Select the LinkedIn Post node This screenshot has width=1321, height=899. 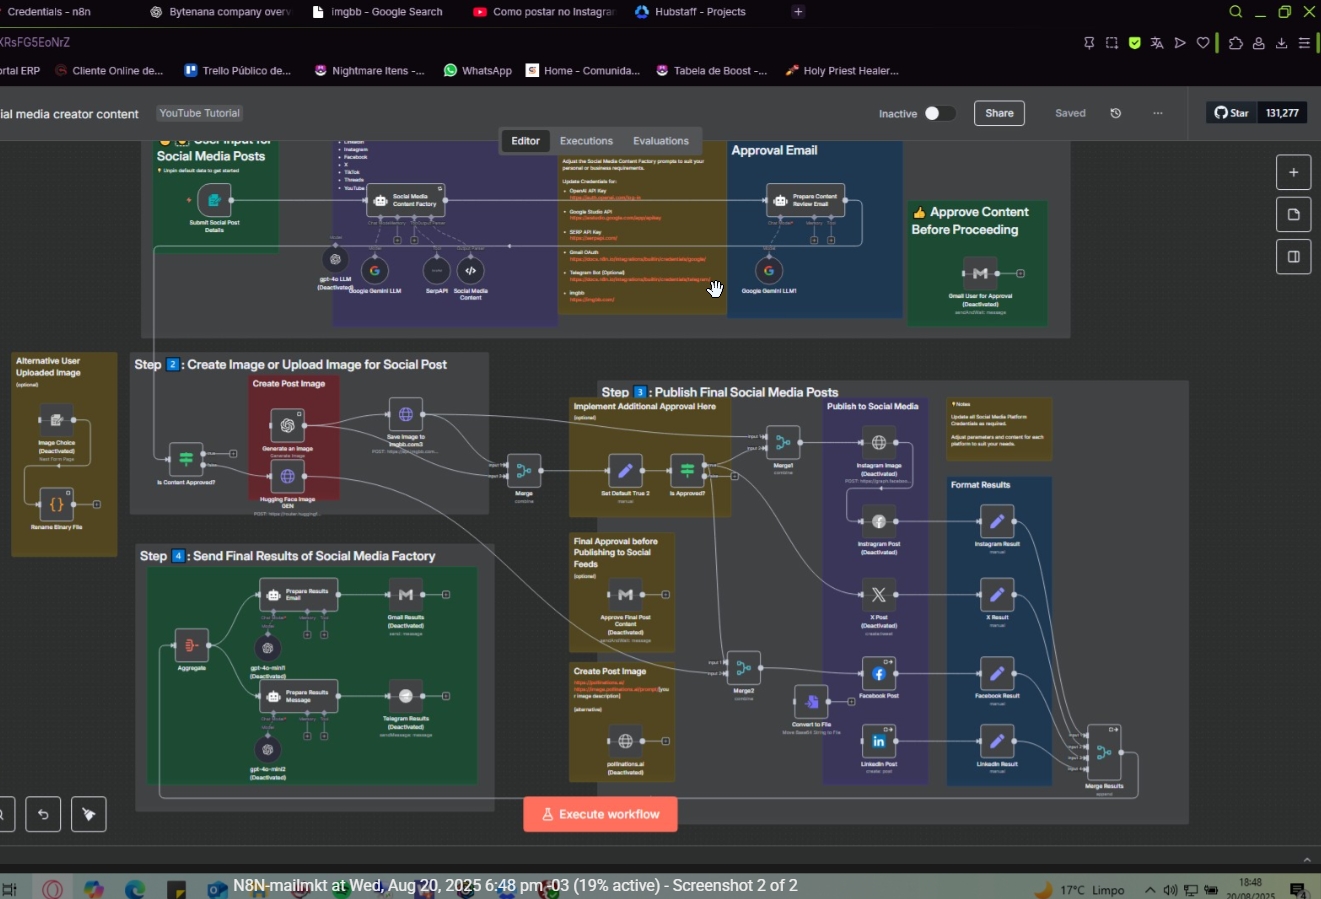point(879,741)
